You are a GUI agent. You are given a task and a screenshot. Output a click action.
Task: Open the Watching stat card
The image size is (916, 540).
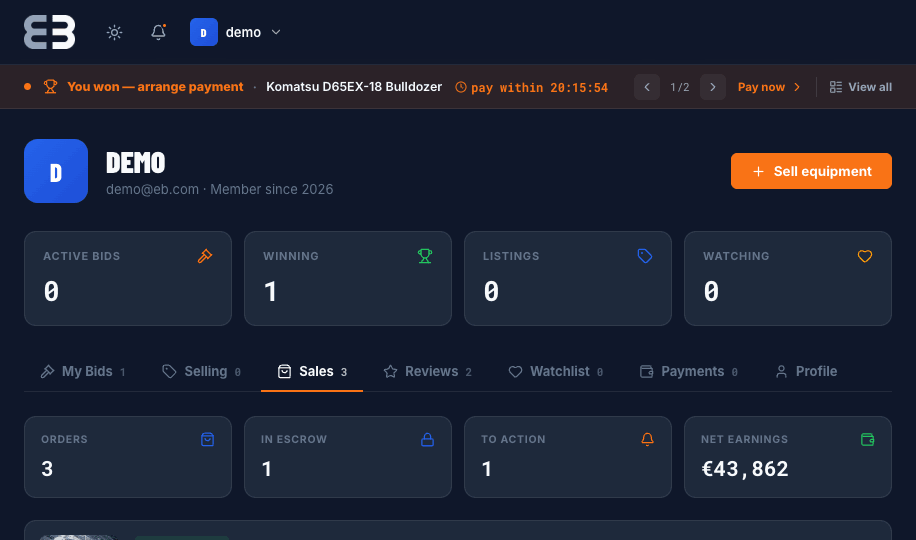tap(787, 278)
